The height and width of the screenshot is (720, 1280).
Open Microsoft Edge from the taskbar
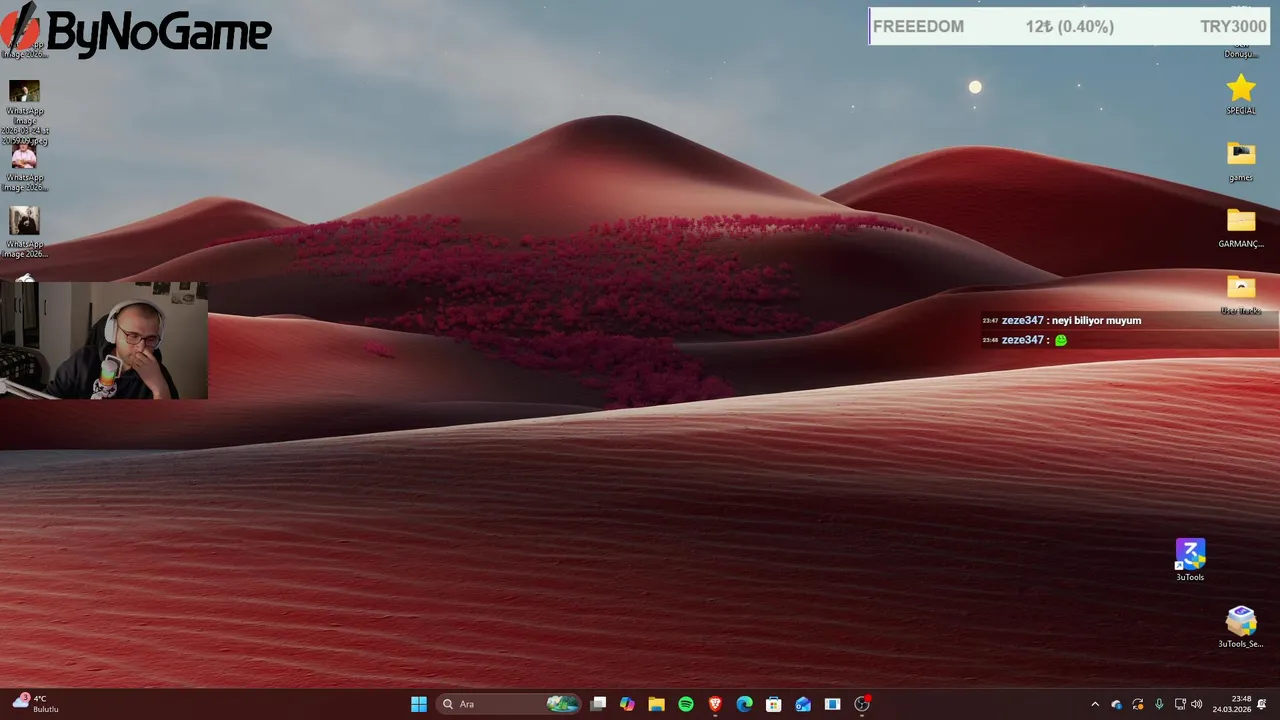coord(744,704)
